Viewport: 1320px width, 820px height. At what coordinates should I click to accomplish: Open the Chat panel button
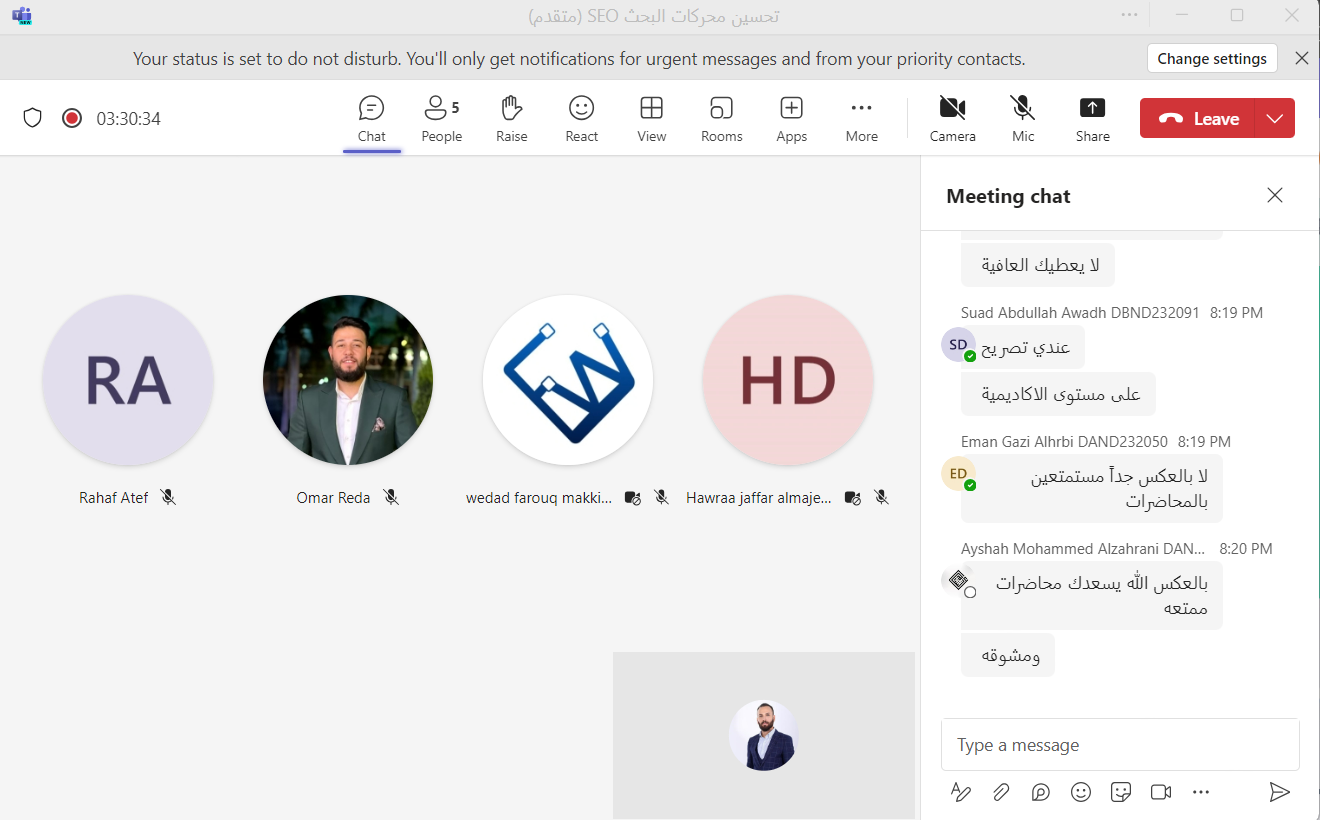(x=372, y=119)
